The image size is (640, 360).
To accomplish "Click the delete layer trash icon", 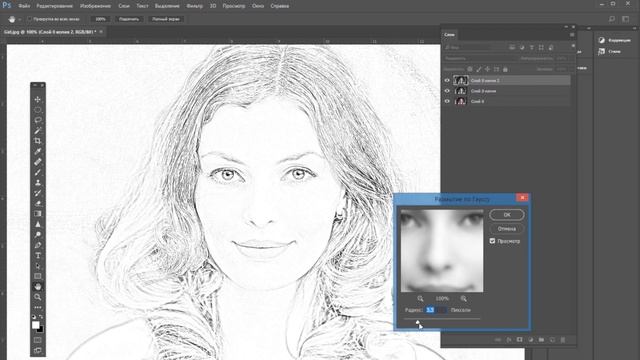I will click(563, 340).
